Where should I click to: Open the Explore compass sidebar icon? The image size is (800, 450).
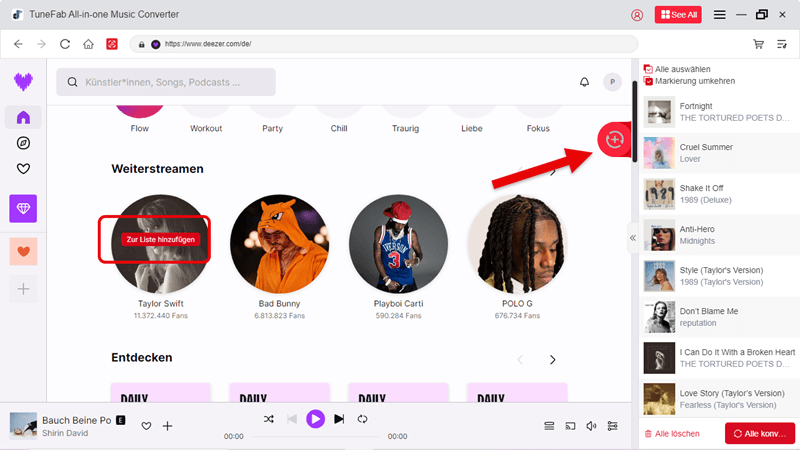pos(23,143)
